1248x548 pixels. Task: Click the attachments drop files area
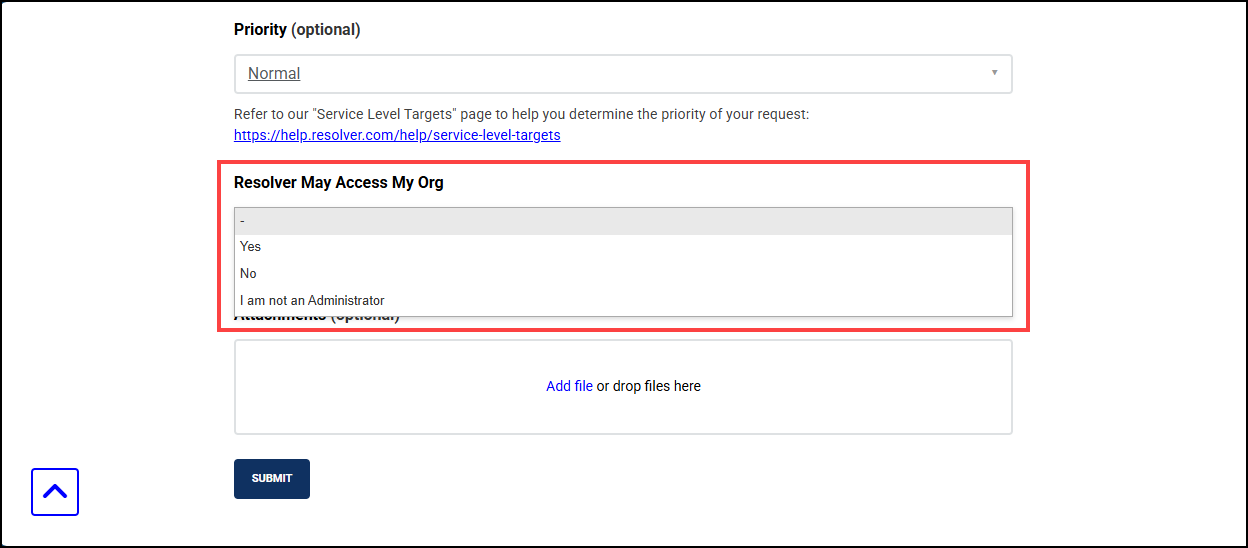pos(623,387)
